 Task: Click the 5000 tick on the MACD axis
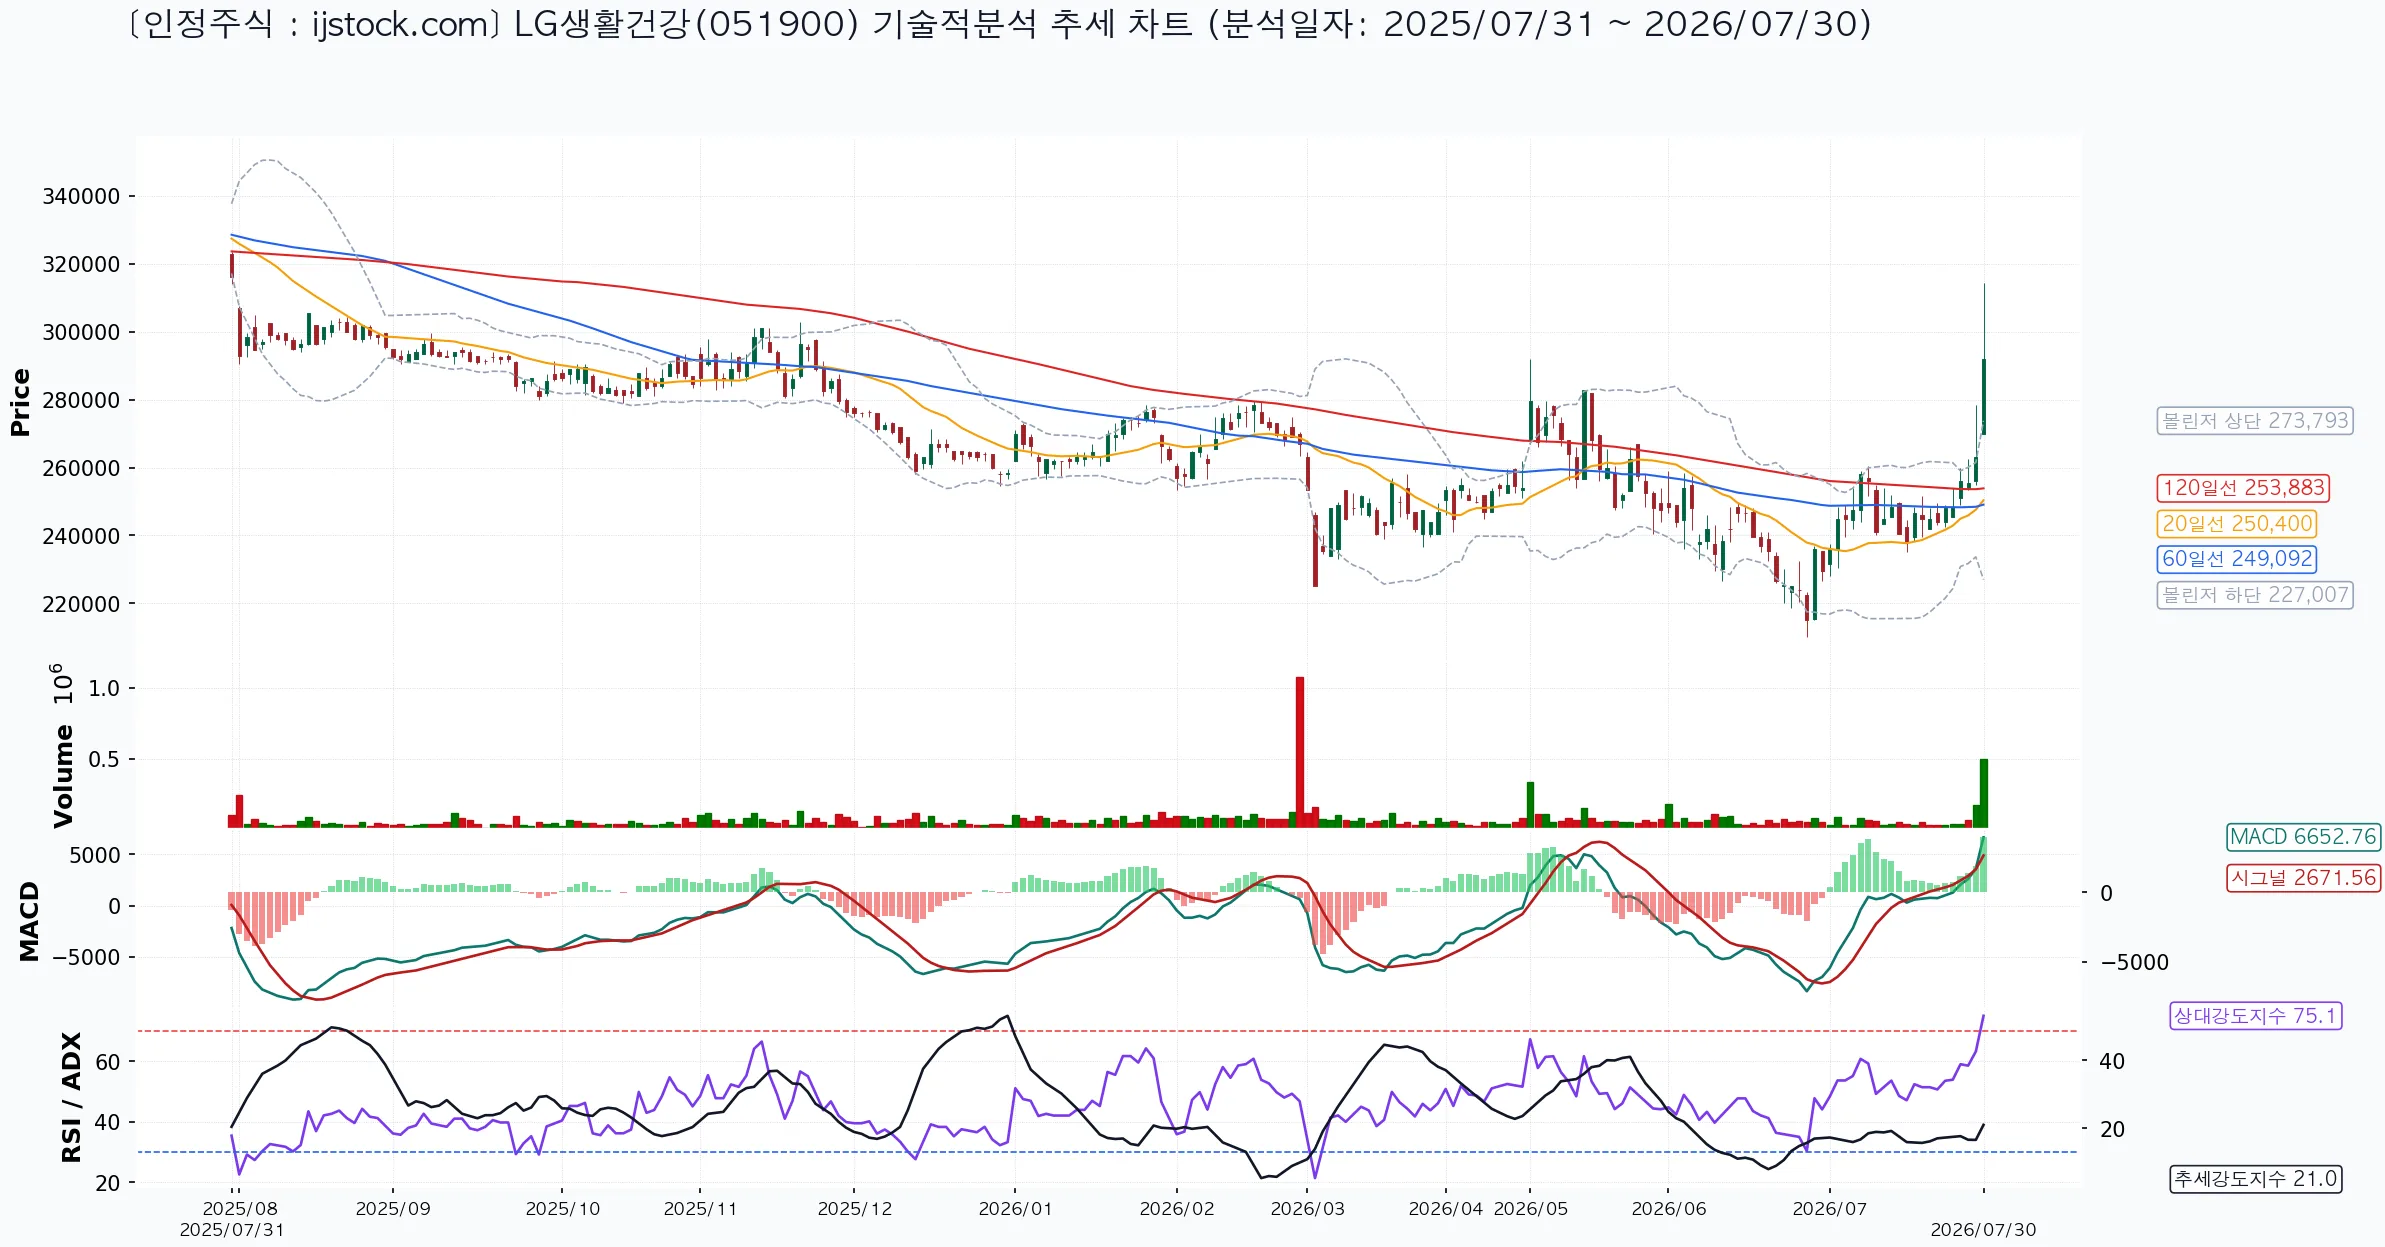tap(95, 856)
